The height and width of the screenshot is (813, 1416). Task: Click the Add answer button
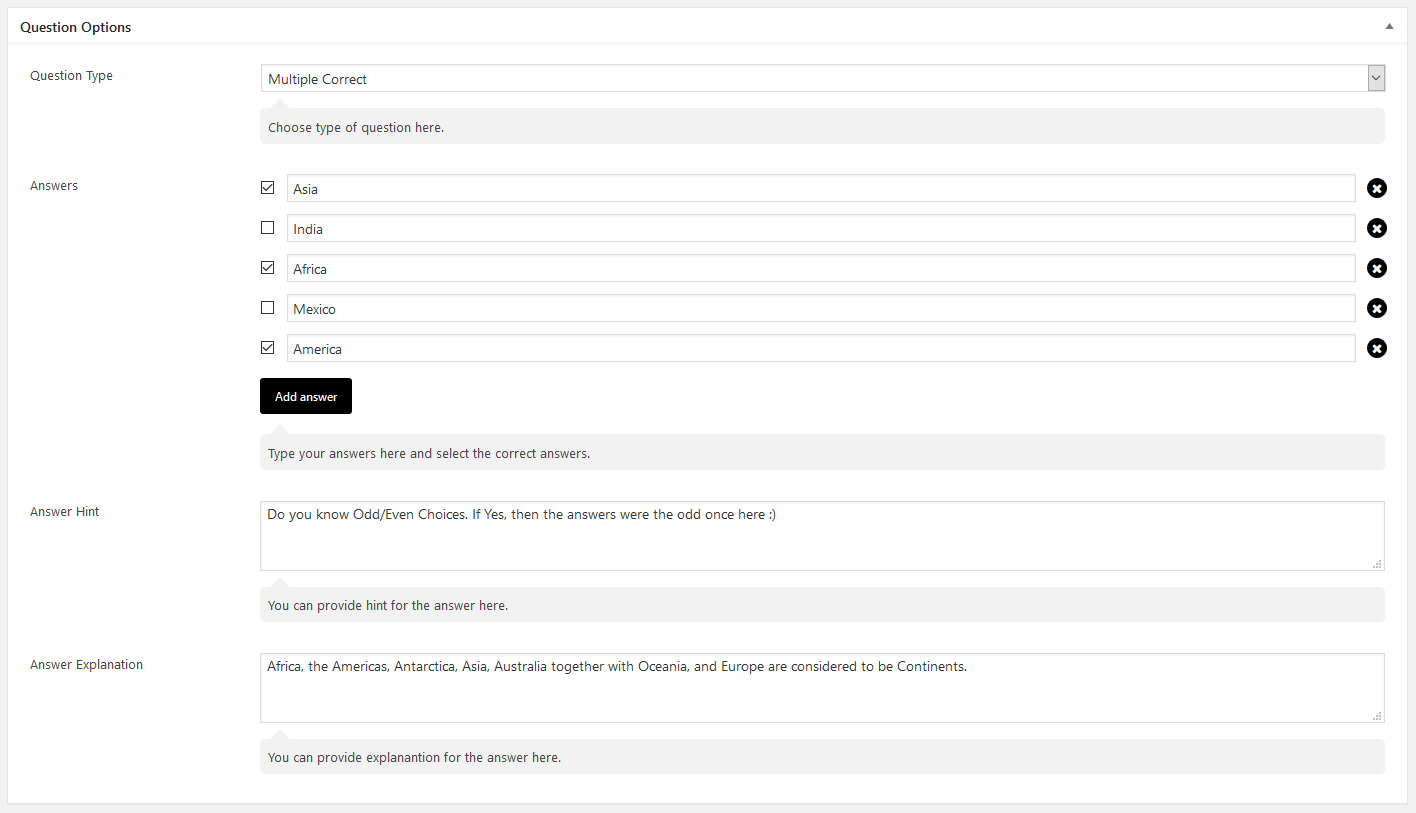pyautogui.click(x=306, y=396)
